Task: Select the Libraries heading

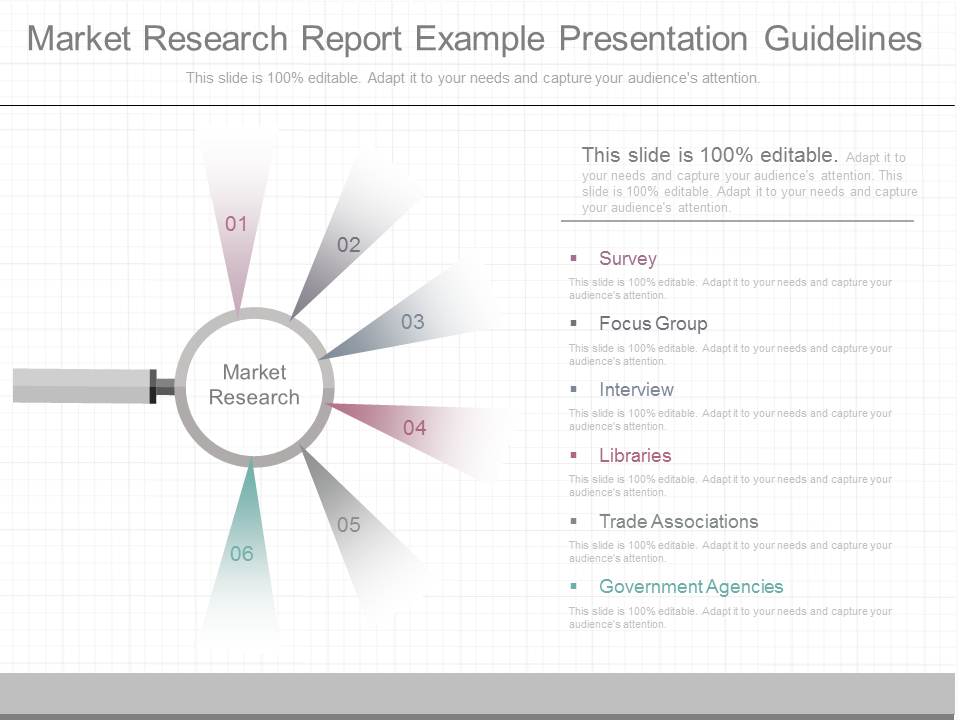Action: (x=635, y=456)
